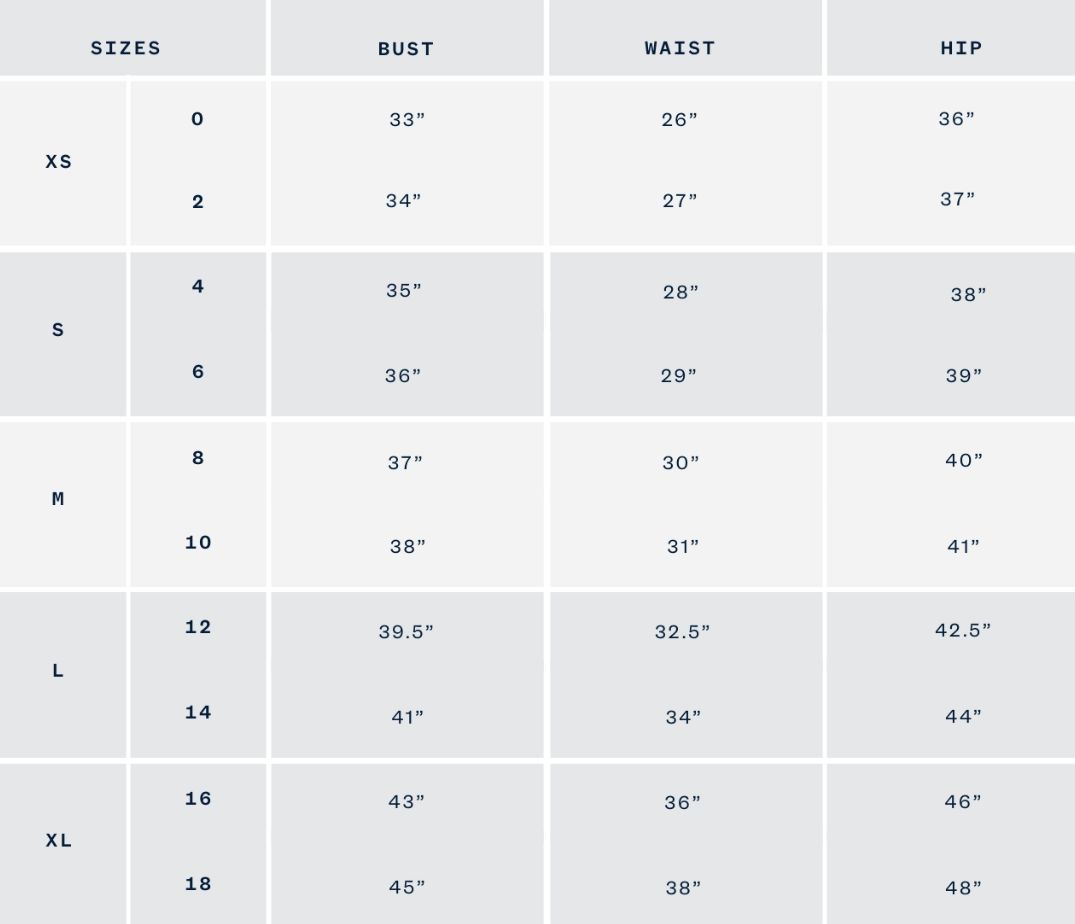Select the L size label

[x=58, y=670]
